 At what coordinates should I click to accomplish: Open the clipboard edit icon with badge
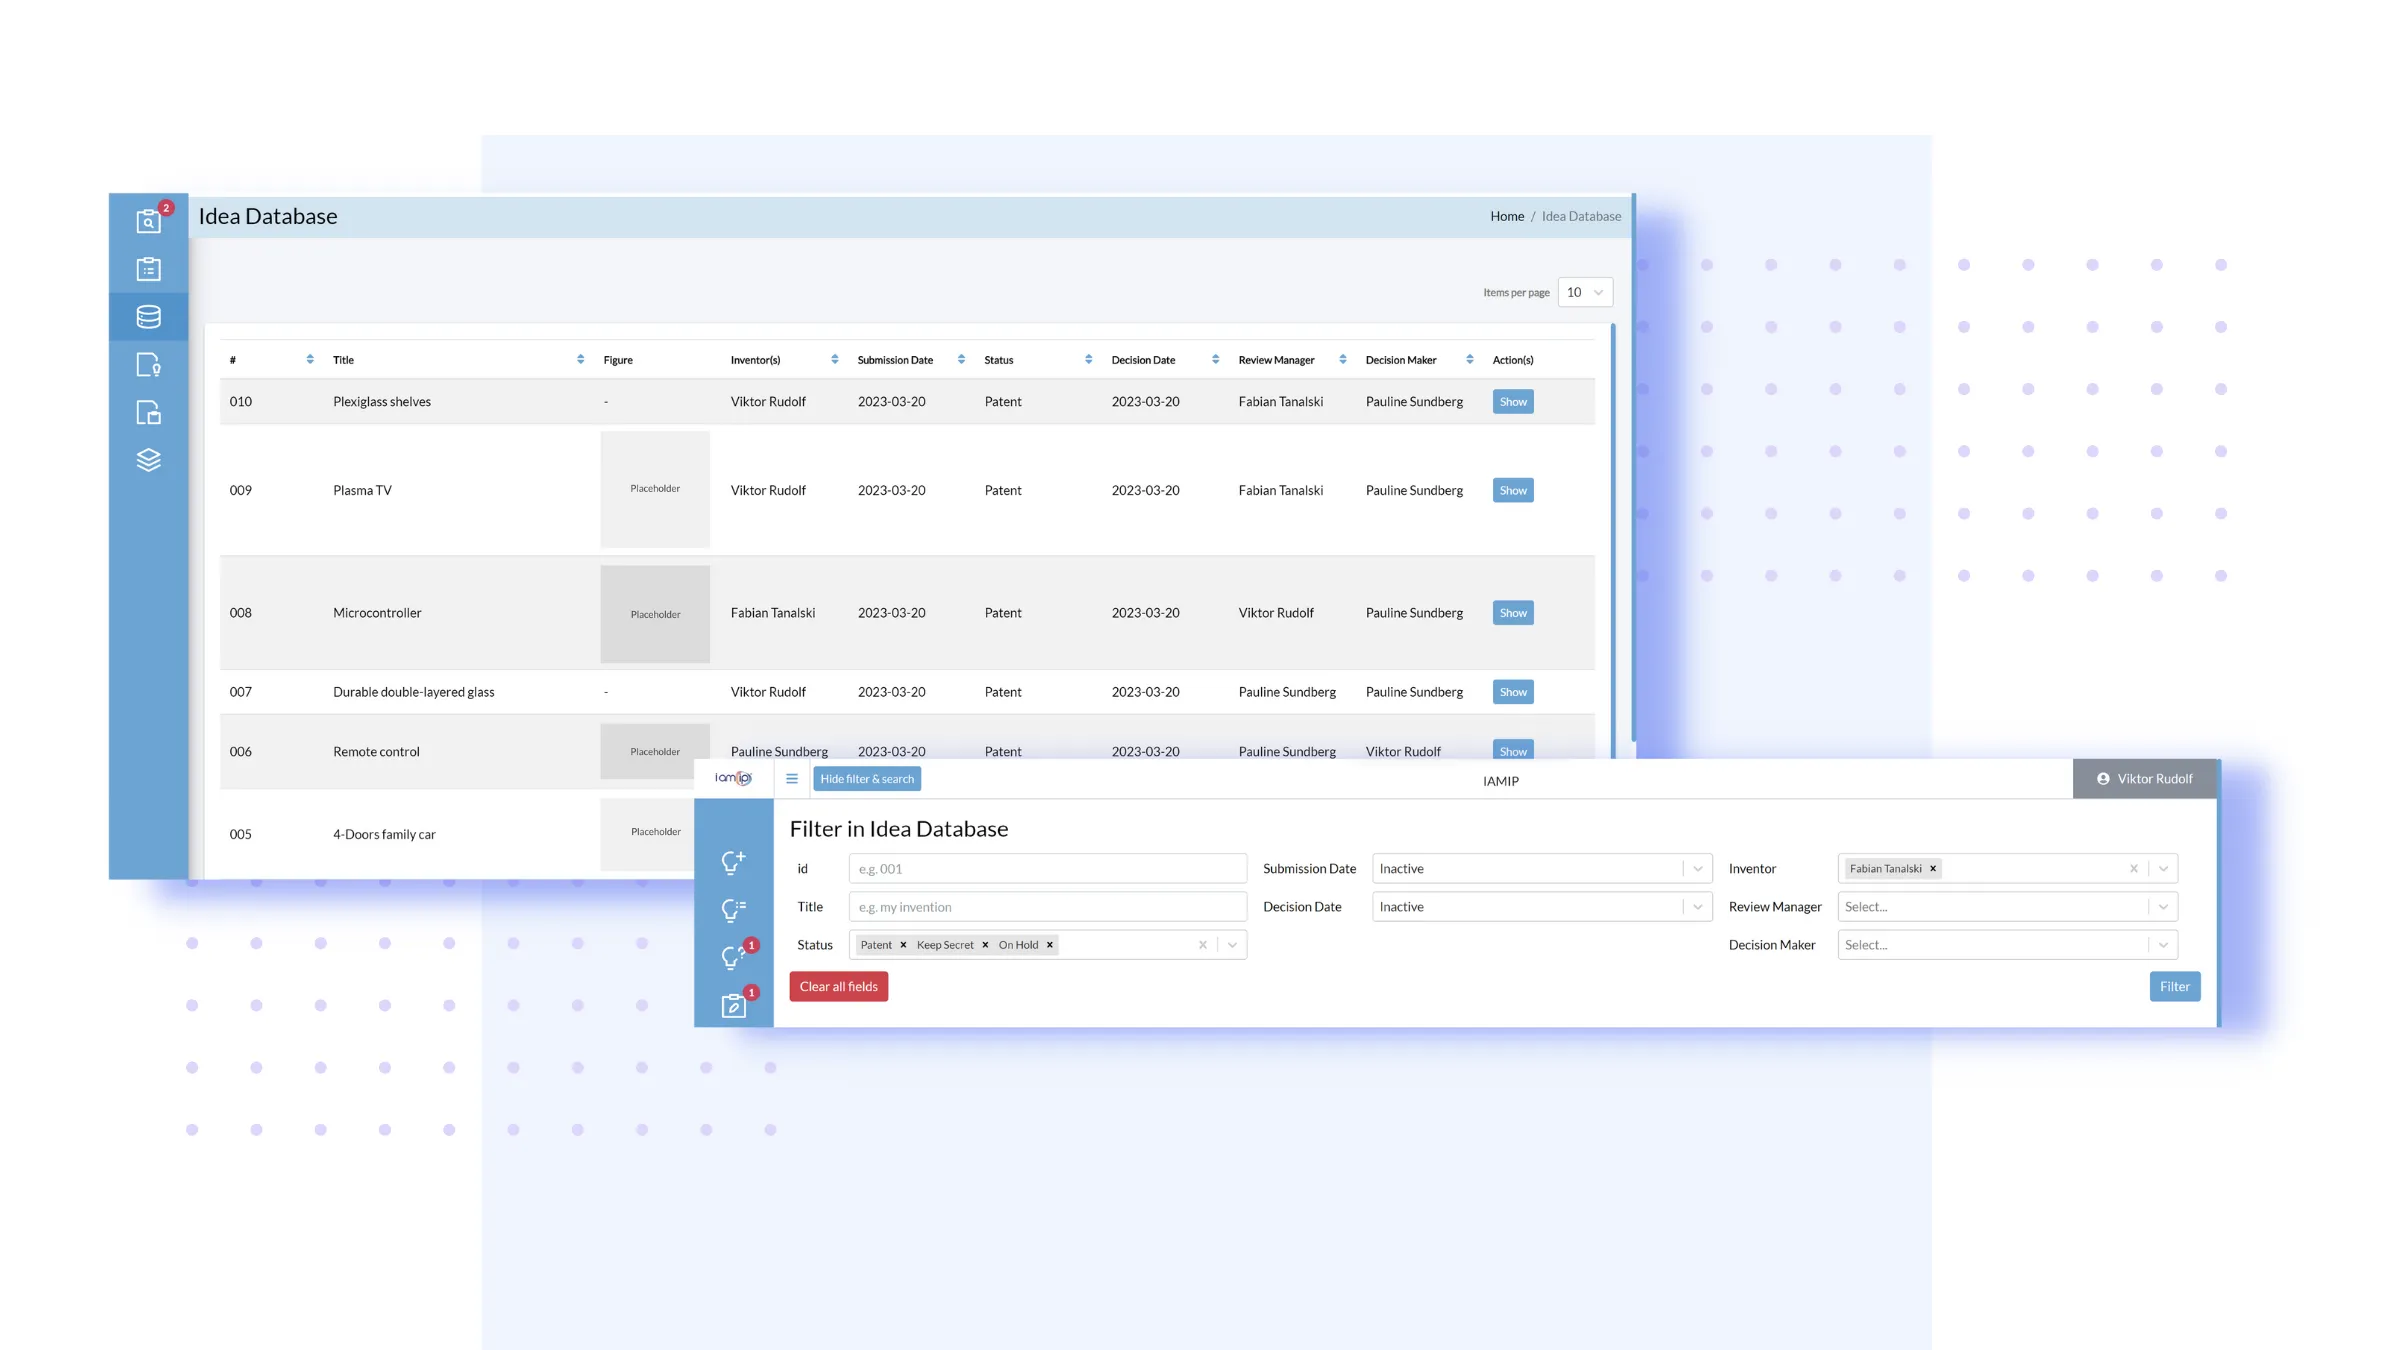pyautogui.click(x=733, y=1006)
